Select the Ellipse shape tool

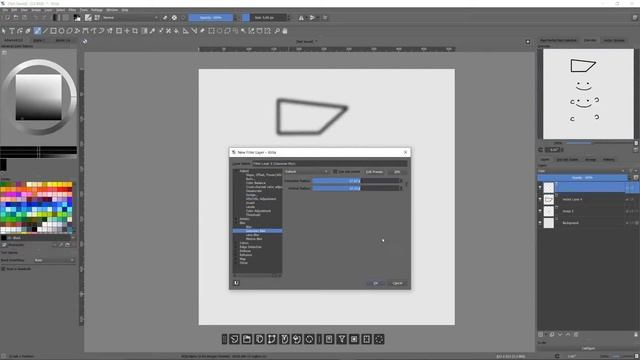[62, 31]
